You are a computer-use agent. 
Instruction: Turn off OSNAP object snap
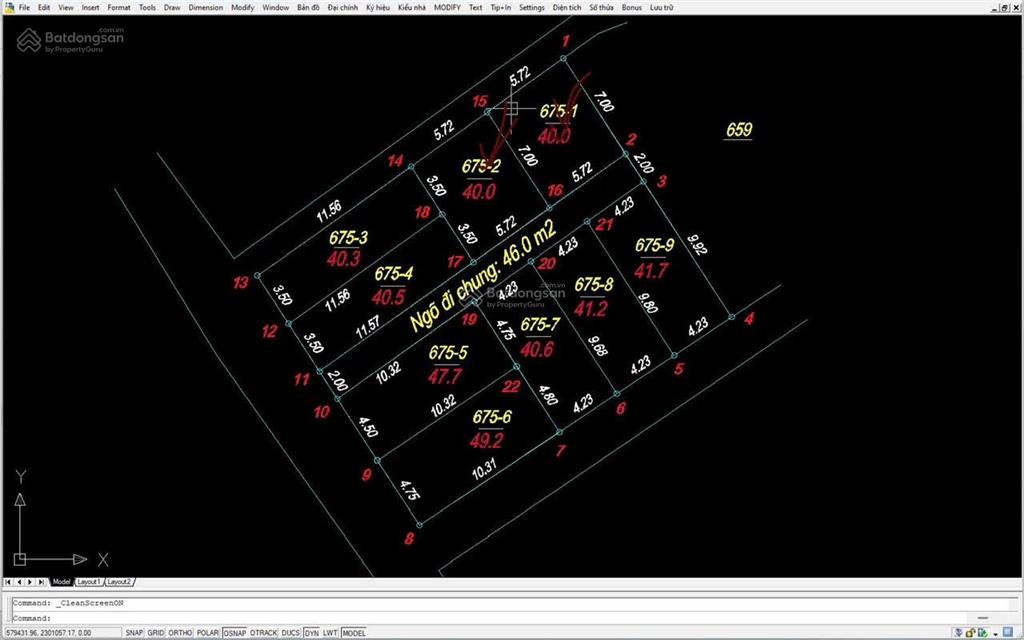click(x=234, y=633)
